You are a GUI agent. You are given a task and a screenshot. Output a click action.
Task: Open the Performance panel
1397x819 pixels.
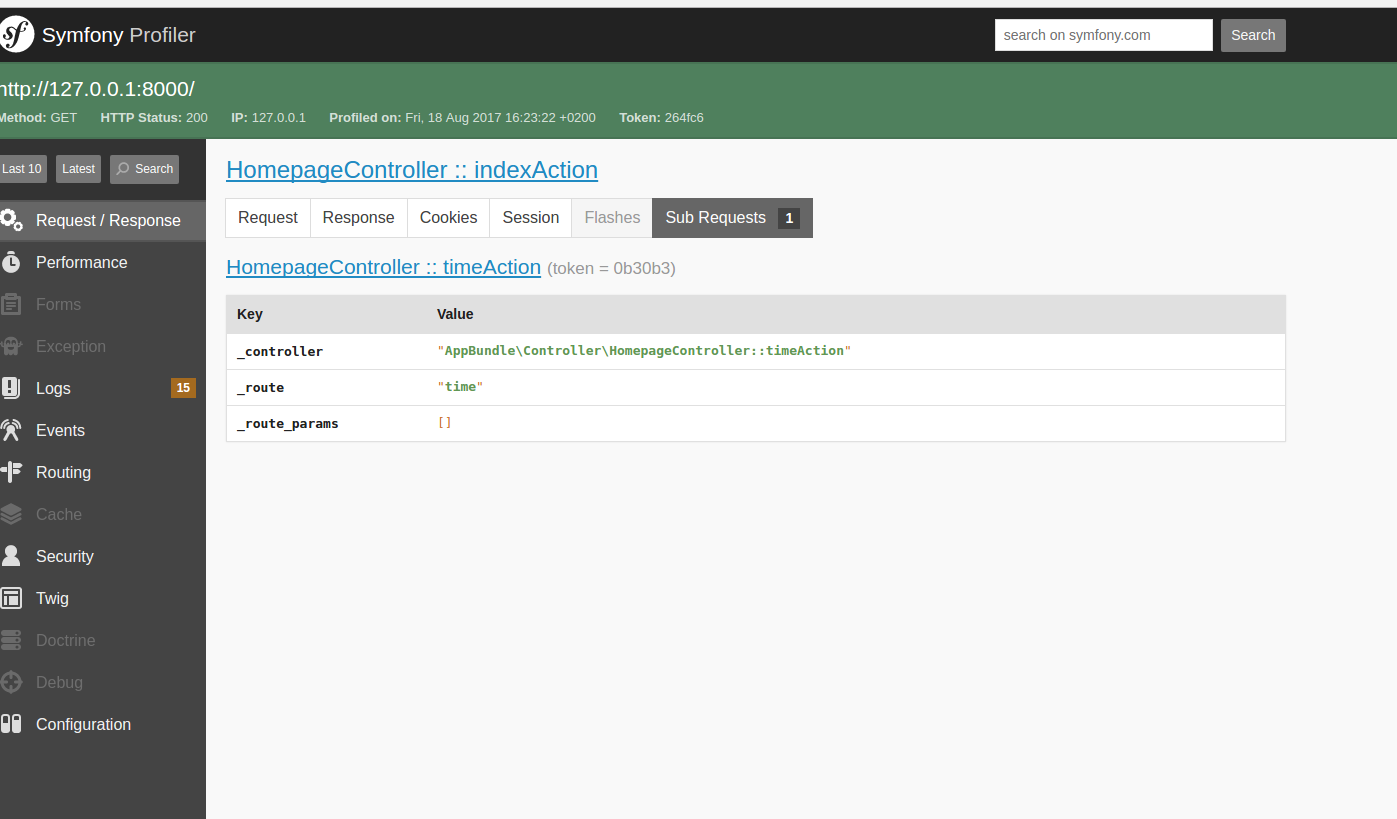[103, 262]
